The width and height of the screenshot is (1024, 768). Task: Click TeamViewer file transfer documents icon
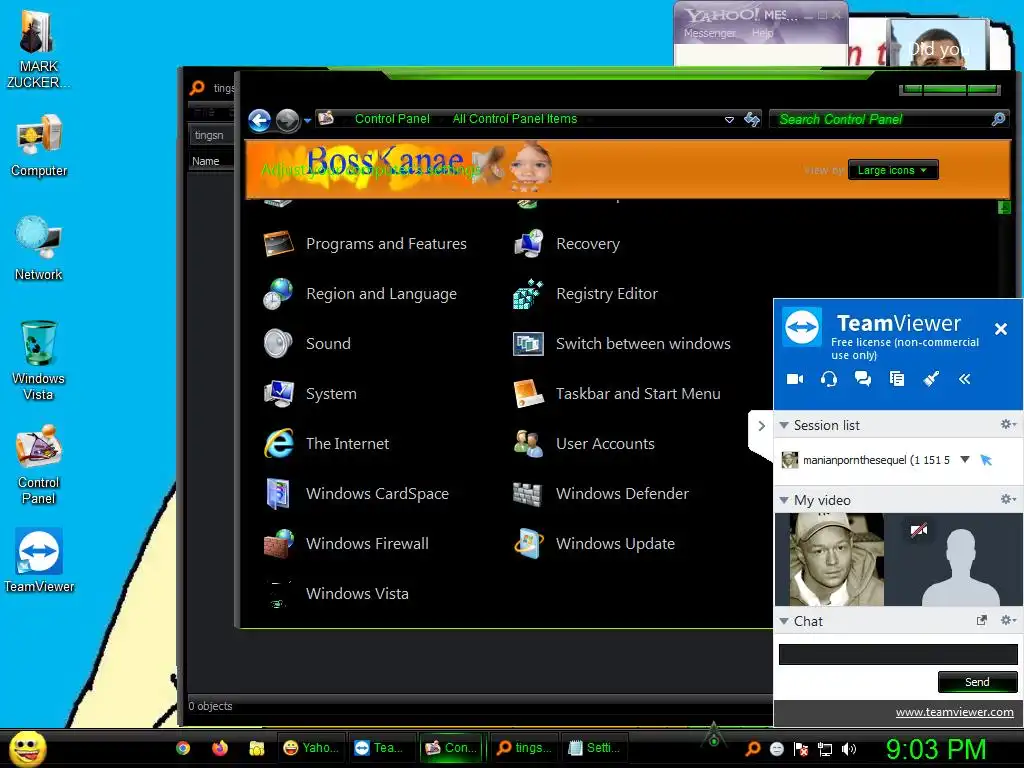point(897,379)
